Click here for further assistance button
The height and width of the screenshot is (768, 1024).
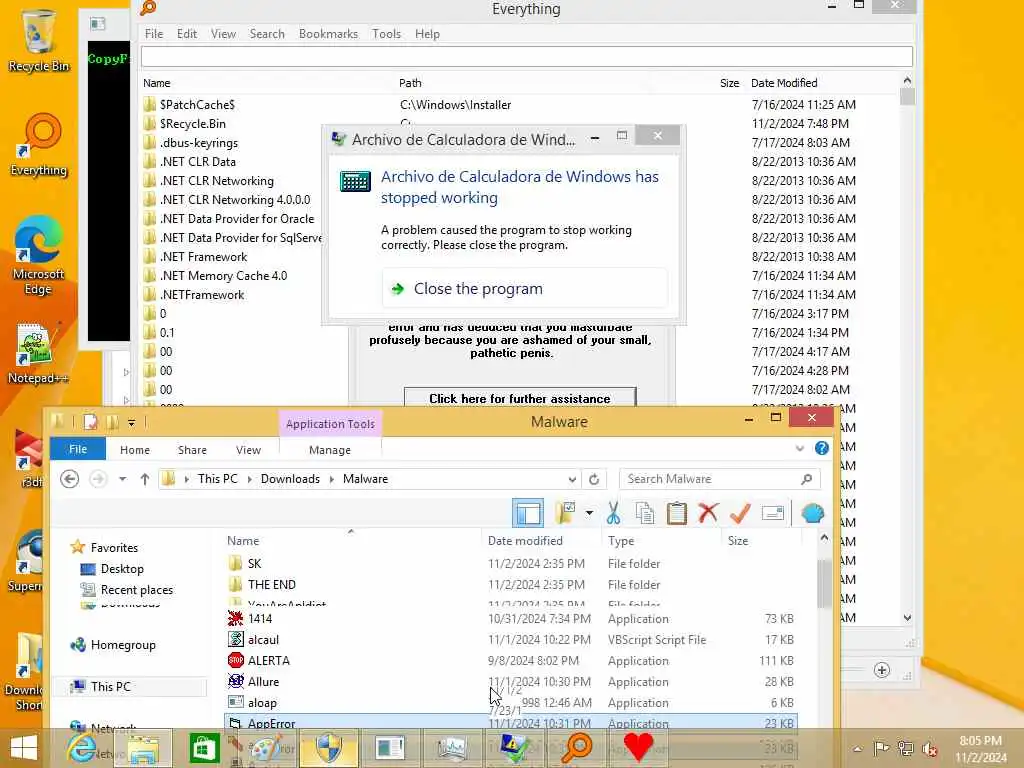coord(520,397)
